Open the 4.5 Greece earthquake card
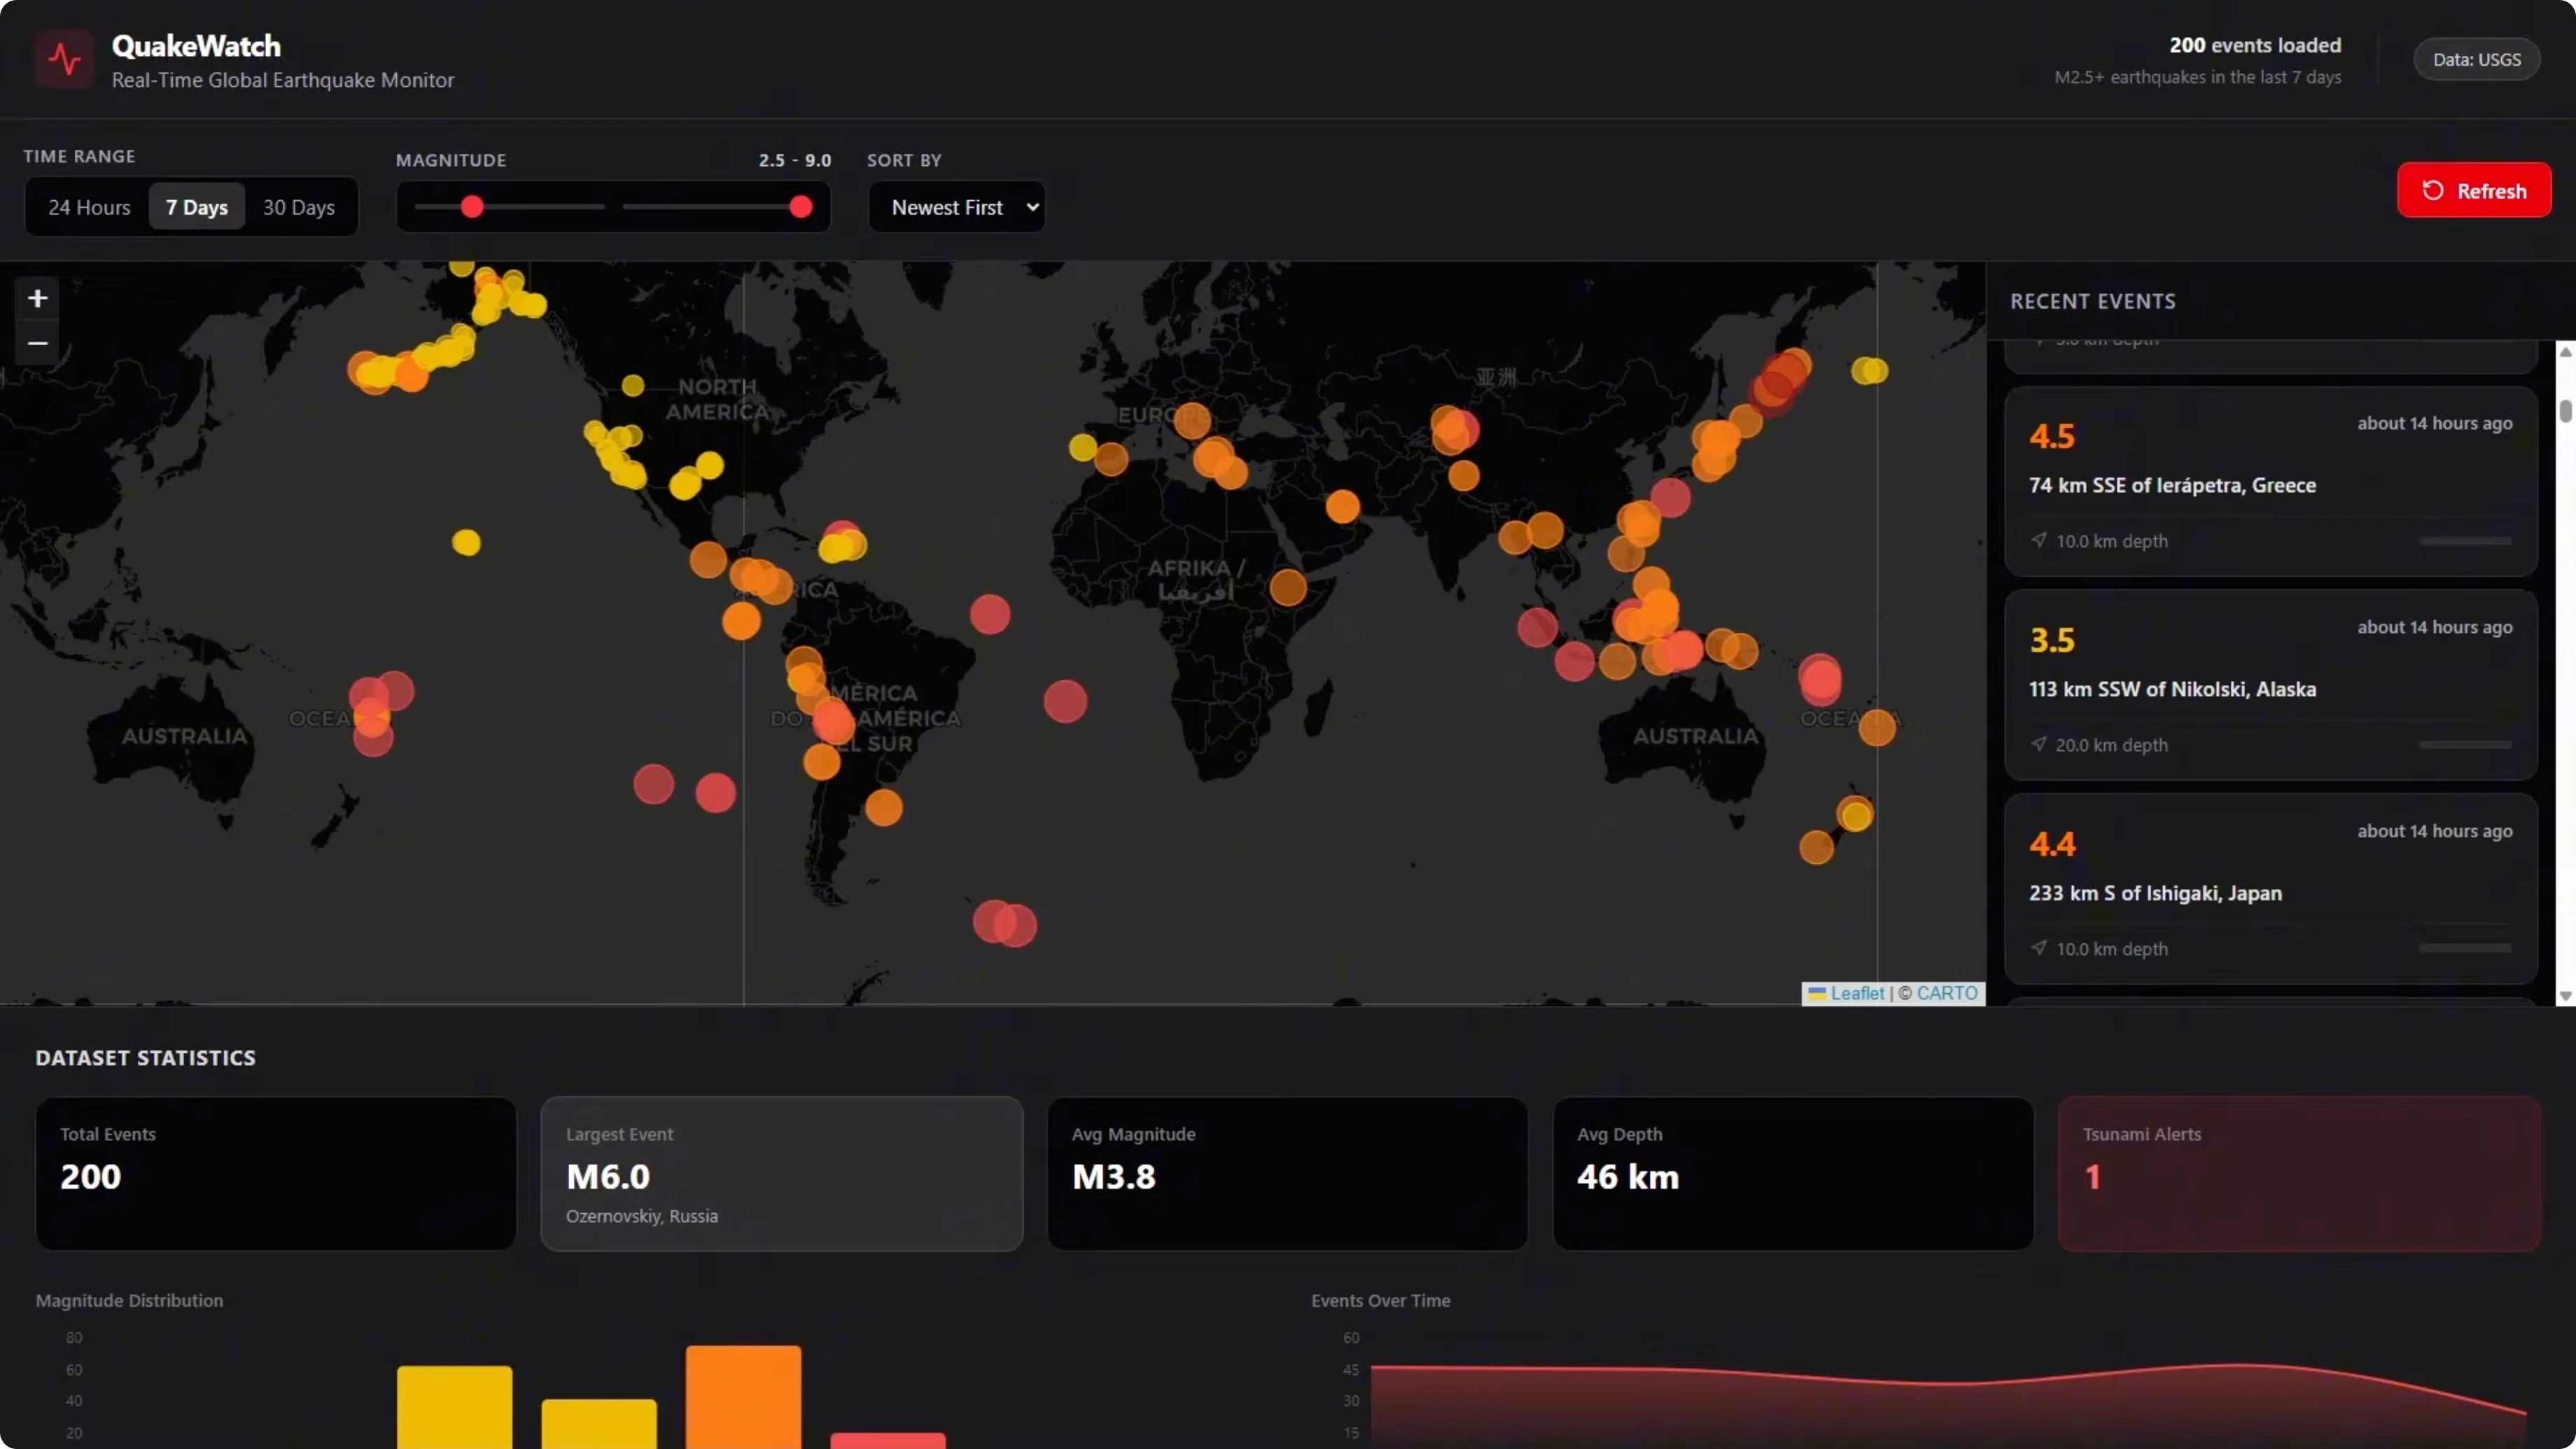Image resolution: width=2576 pixels, height=1449 pixels. [2270, 483]
